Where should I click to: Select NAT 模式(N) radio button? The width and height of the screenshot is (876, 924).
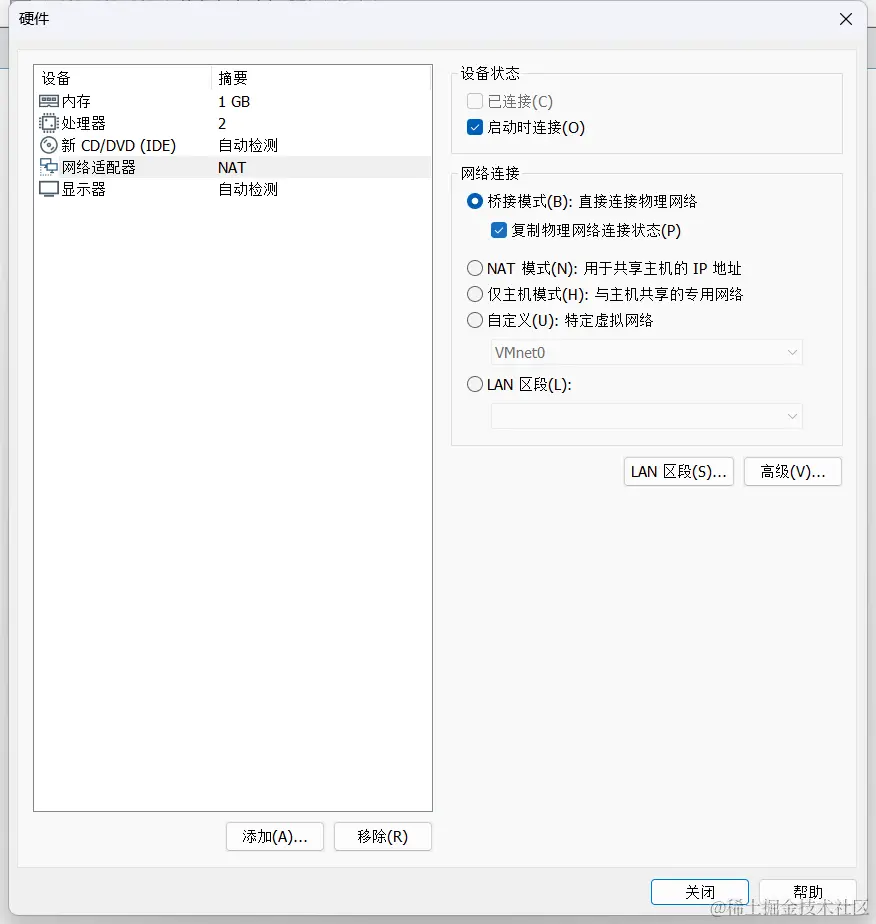475,269
